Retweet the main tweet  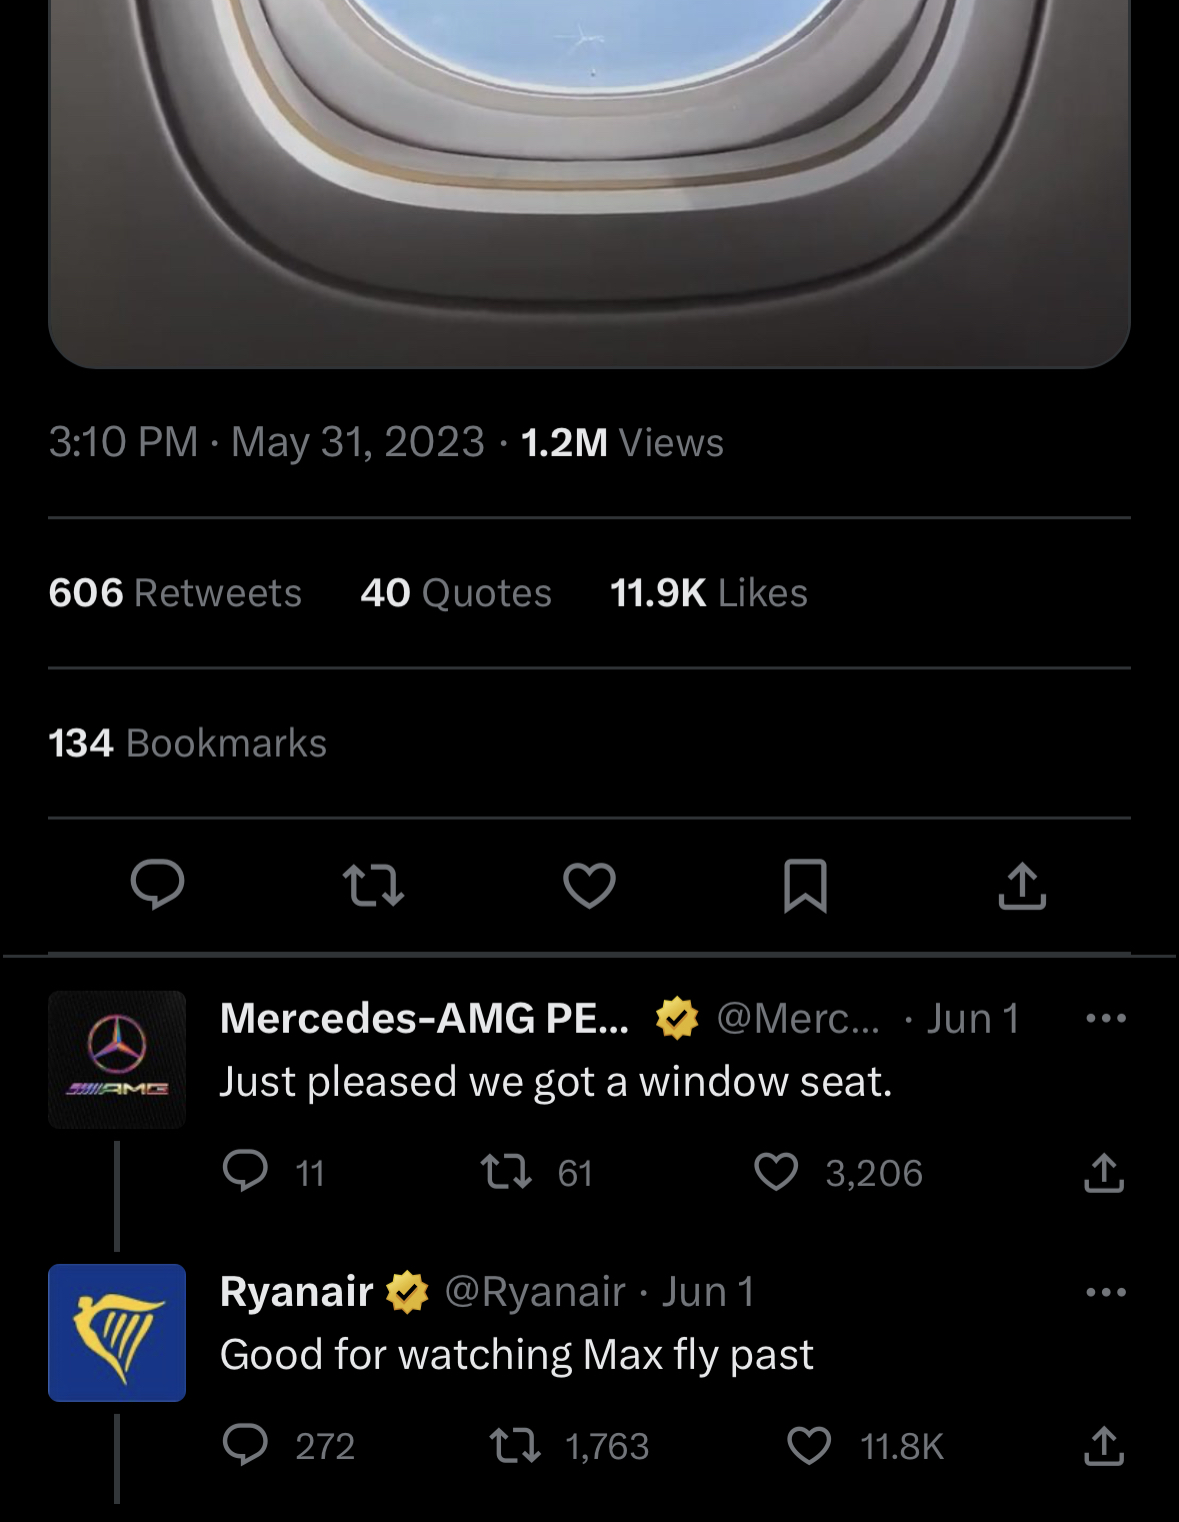click(x=373, y=885)
